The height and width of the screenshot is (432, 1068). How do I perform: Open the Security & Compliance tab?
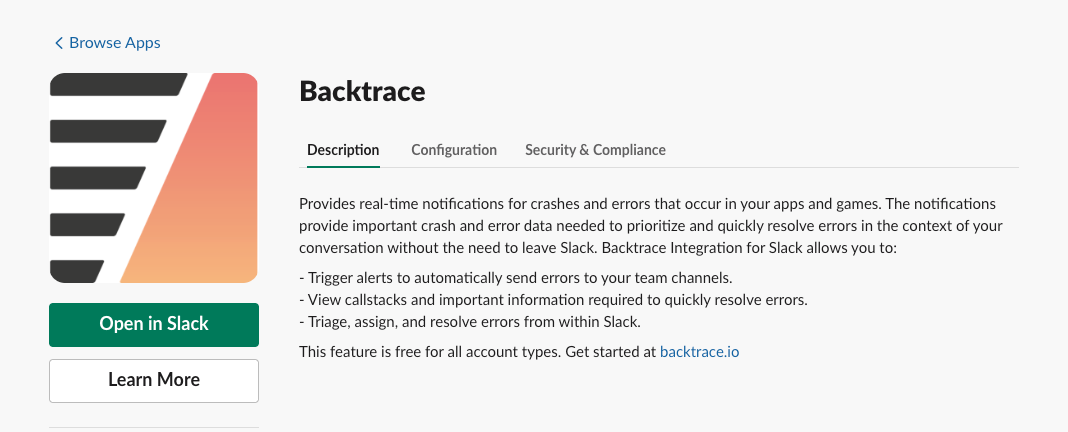click(x=595, y=150)
